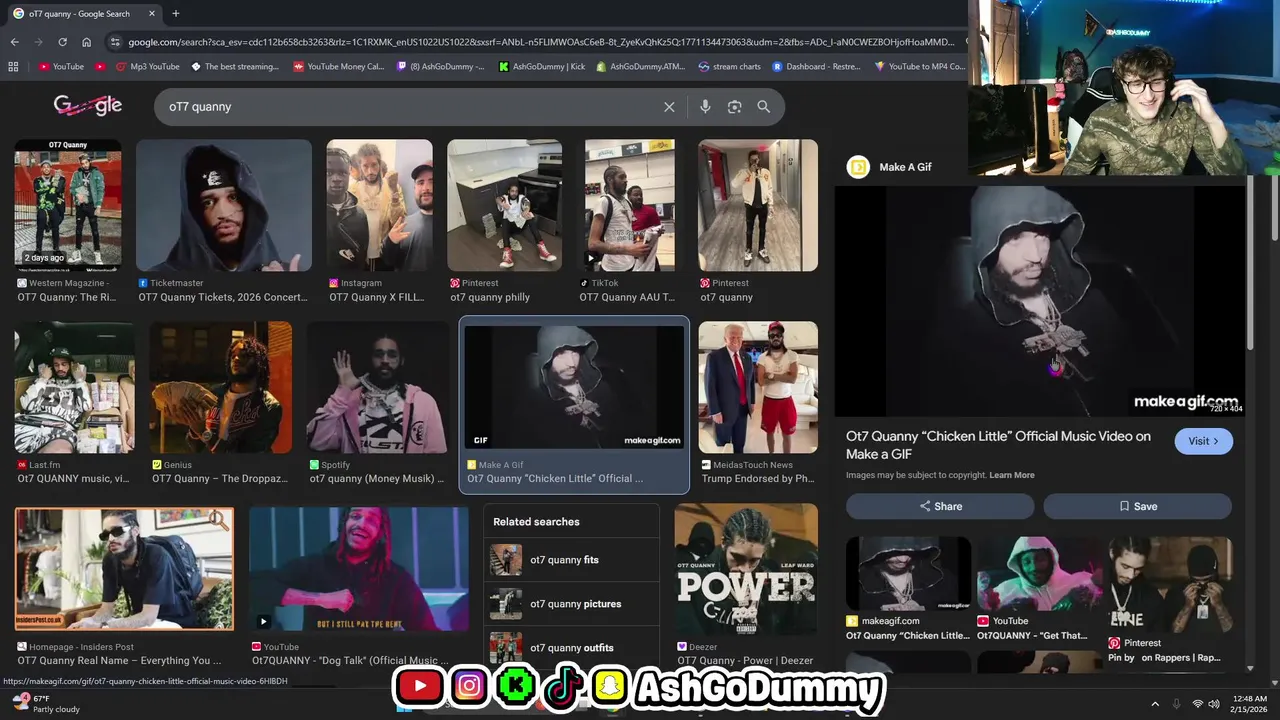Search by image with Google Lens
The height and width of the screenshot is (720, 1280).
pyautogui.click(x=734, y=107)
